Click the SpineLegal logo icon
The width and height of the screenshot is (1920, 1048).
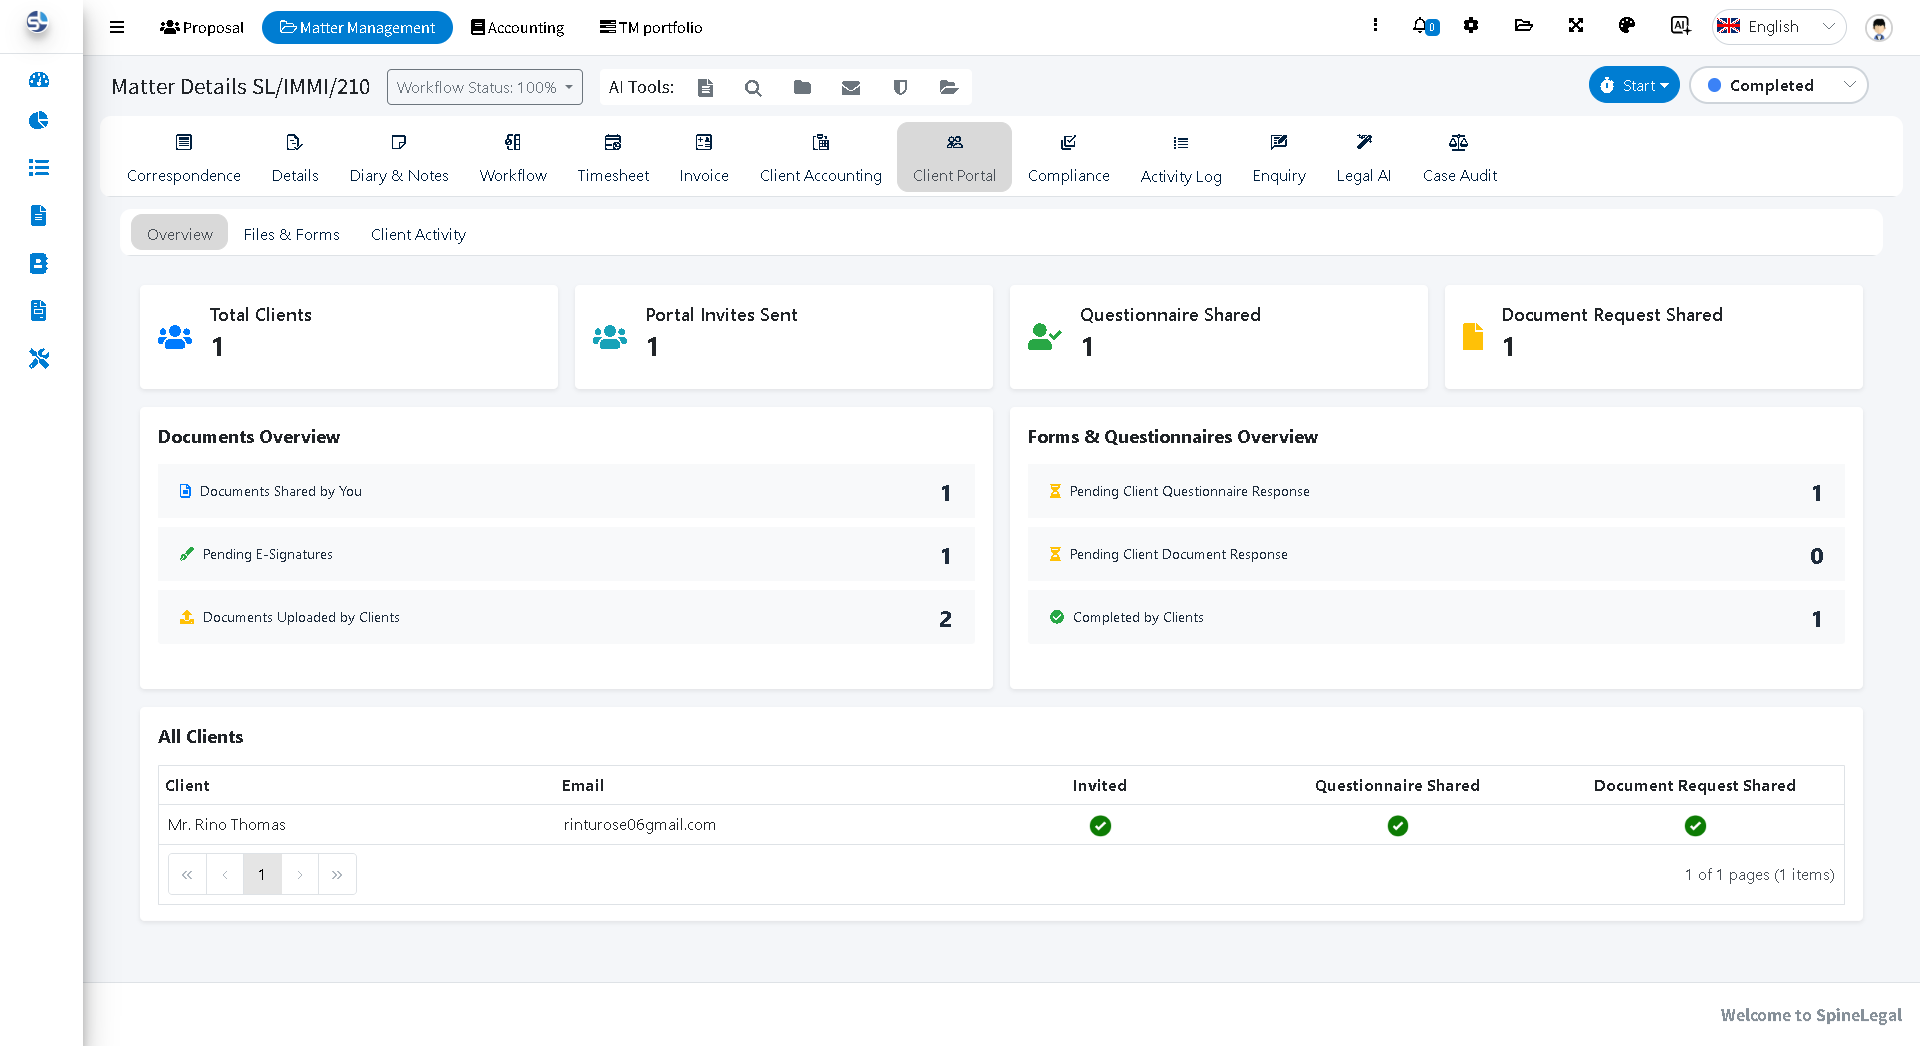point(37,22)
